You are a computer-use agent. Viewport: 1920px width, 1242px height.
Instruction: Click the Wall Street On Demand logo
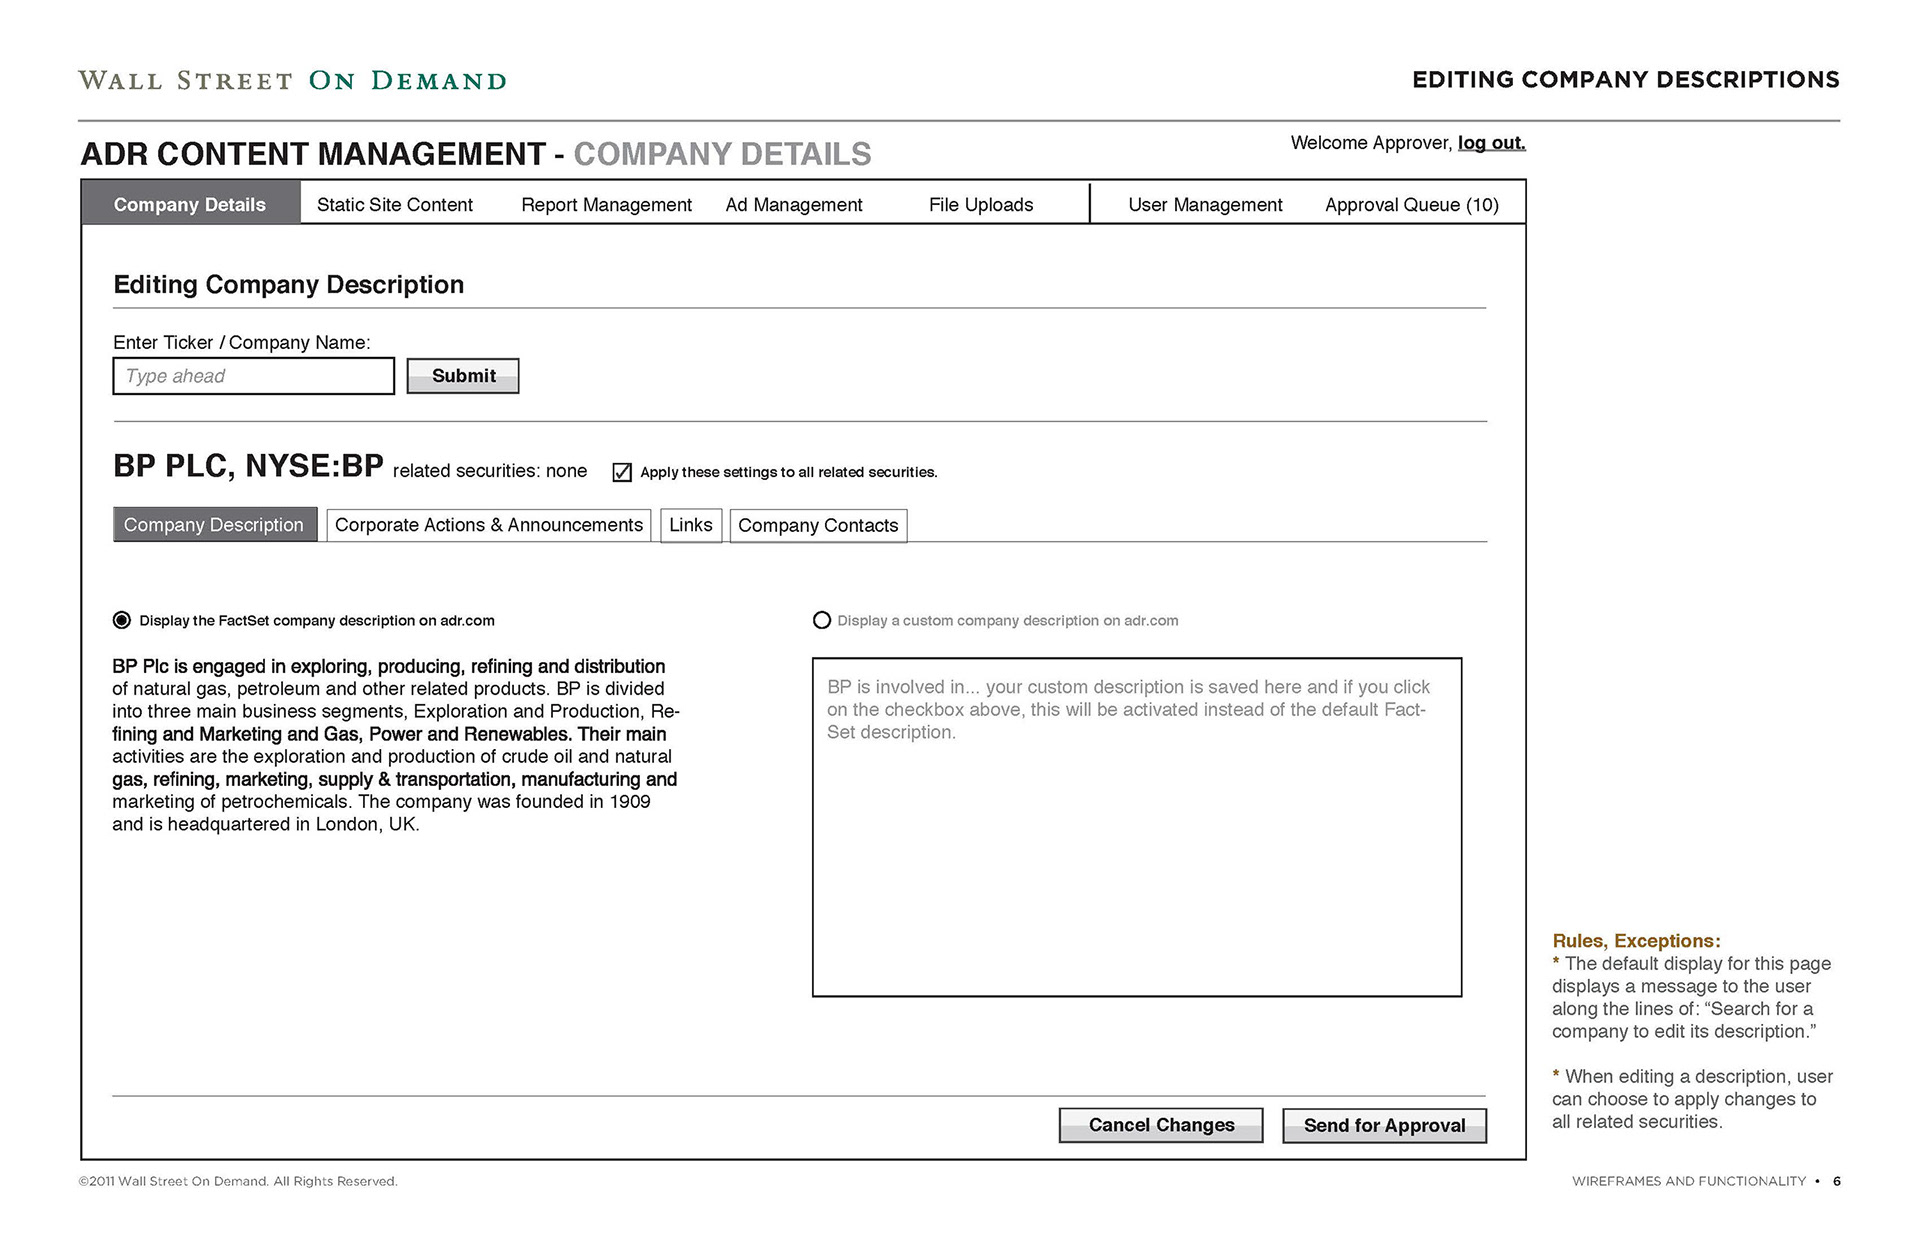click(293, 81)
